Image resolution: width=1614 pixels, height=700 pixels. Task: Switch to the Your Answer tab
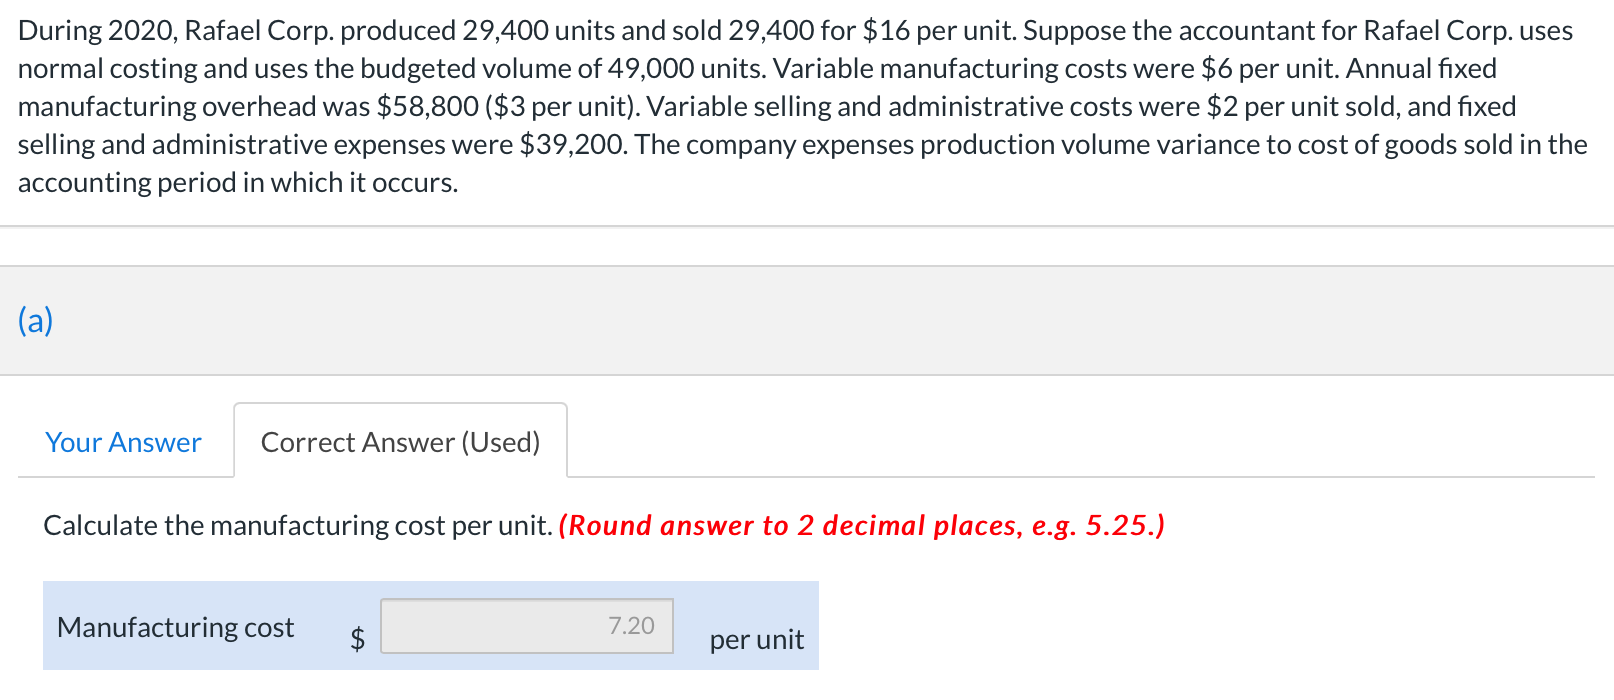pyautogui.click(x=122, y=442)
